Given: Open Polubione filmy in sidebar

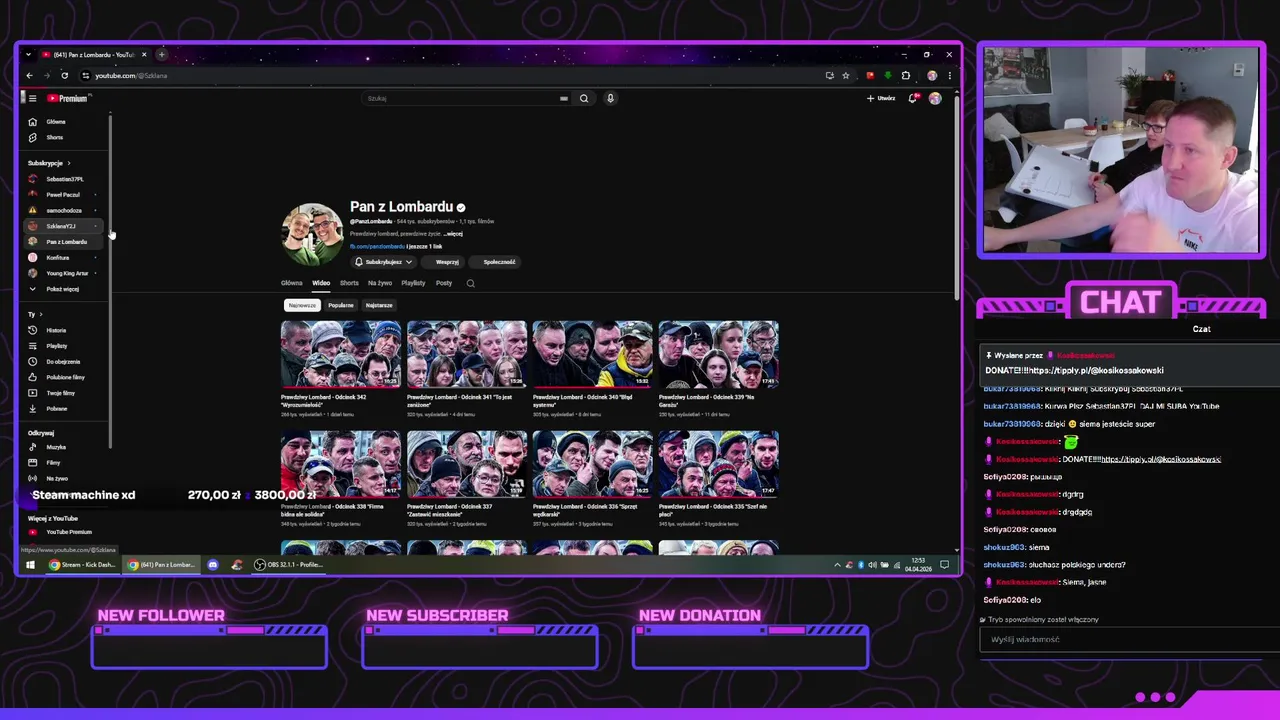Looking at the screenshot, I should (65, 377).
